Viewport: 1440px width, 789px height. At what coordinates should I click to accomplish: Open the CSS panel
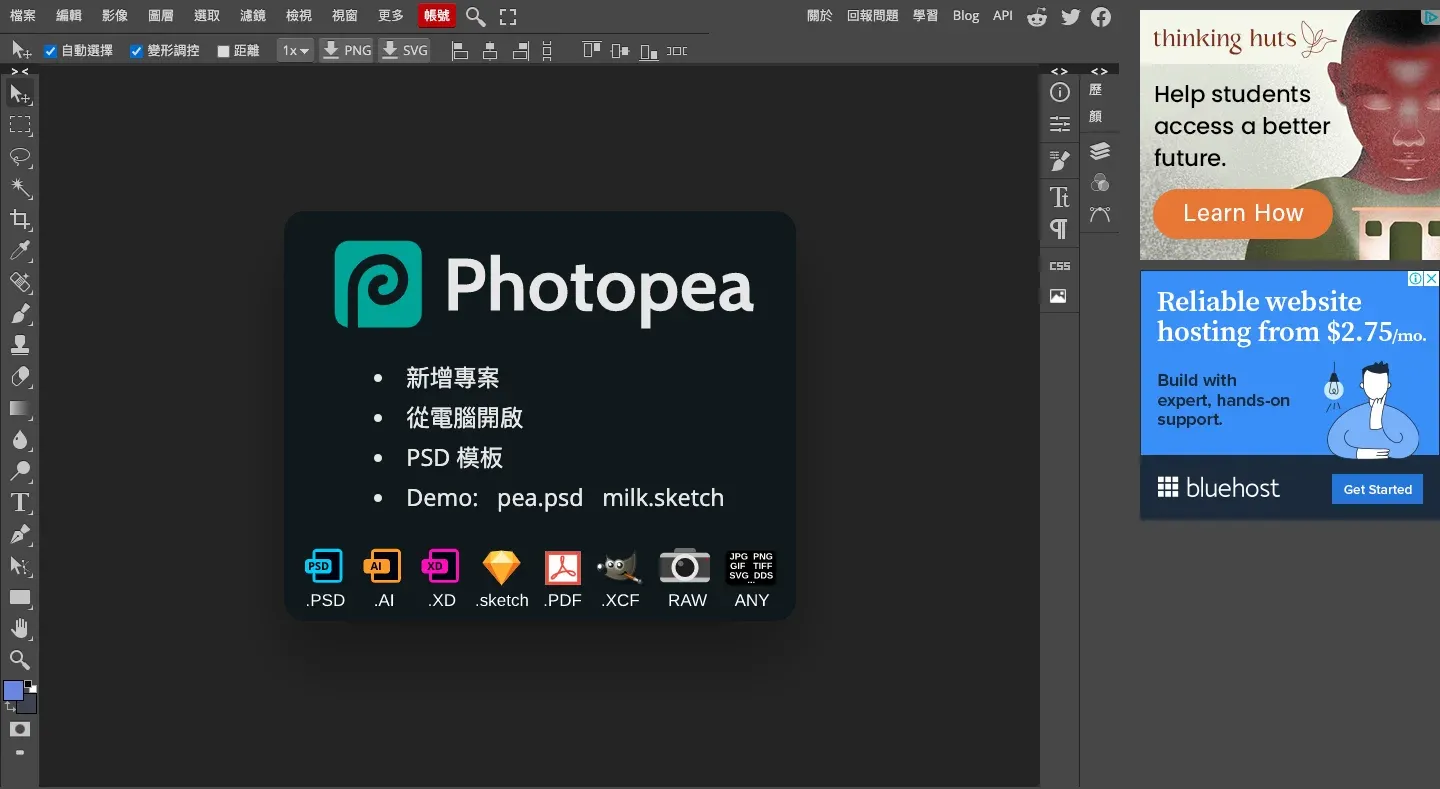(1059, 266)
